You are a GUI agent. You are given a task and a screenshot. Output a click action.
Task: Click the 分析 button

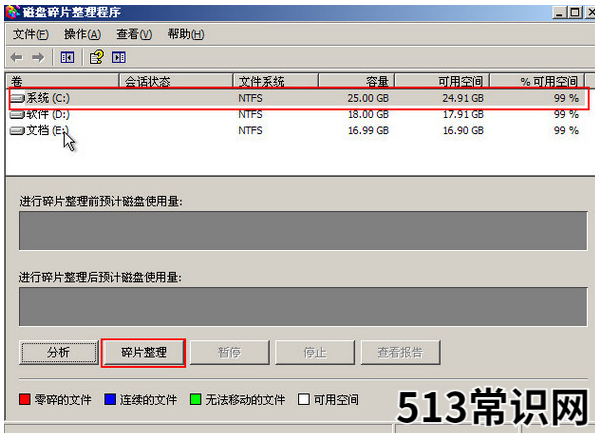click(59, 353)
